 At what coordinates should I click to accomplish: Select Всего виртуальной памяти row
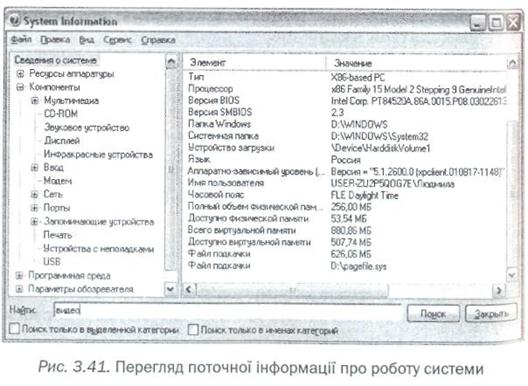pyautogui.click(x=347, y=230)
